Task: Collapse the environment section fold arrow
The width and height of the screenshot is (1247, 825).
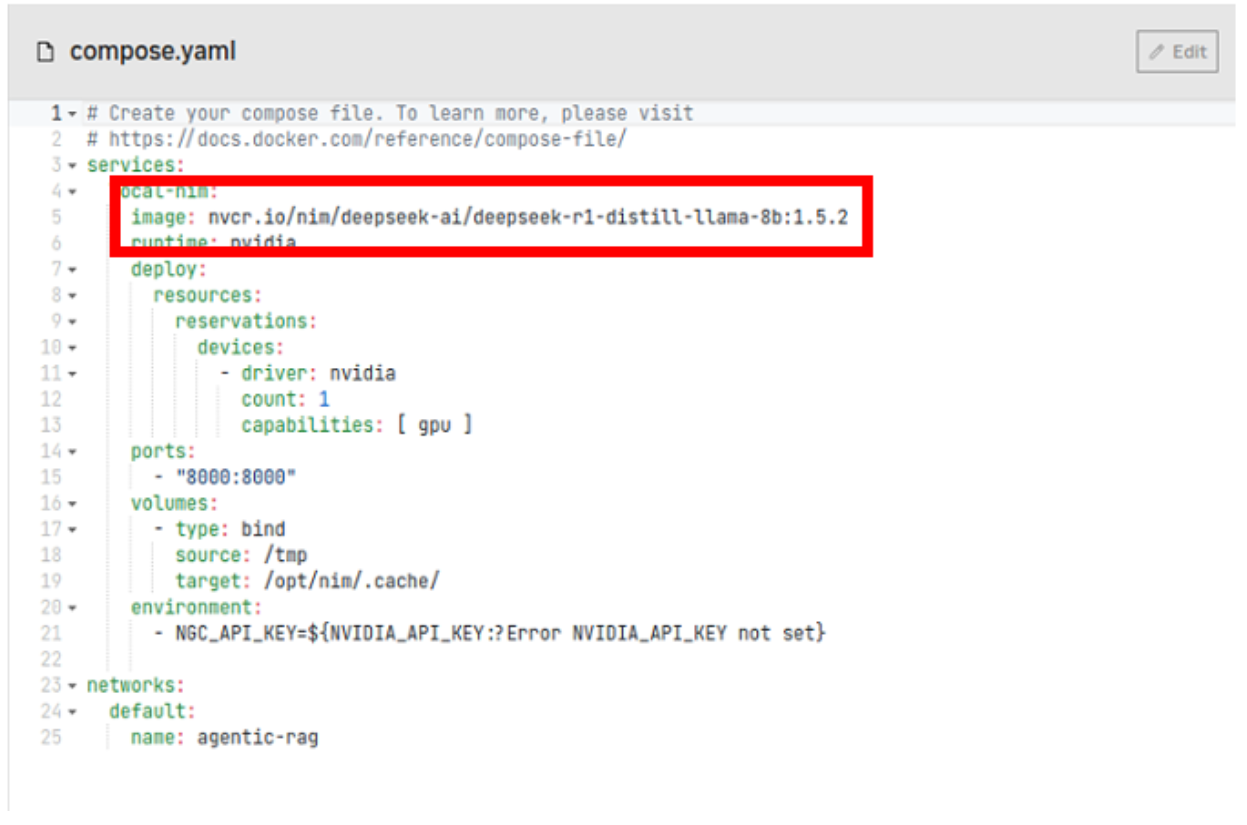Action: 72,607
